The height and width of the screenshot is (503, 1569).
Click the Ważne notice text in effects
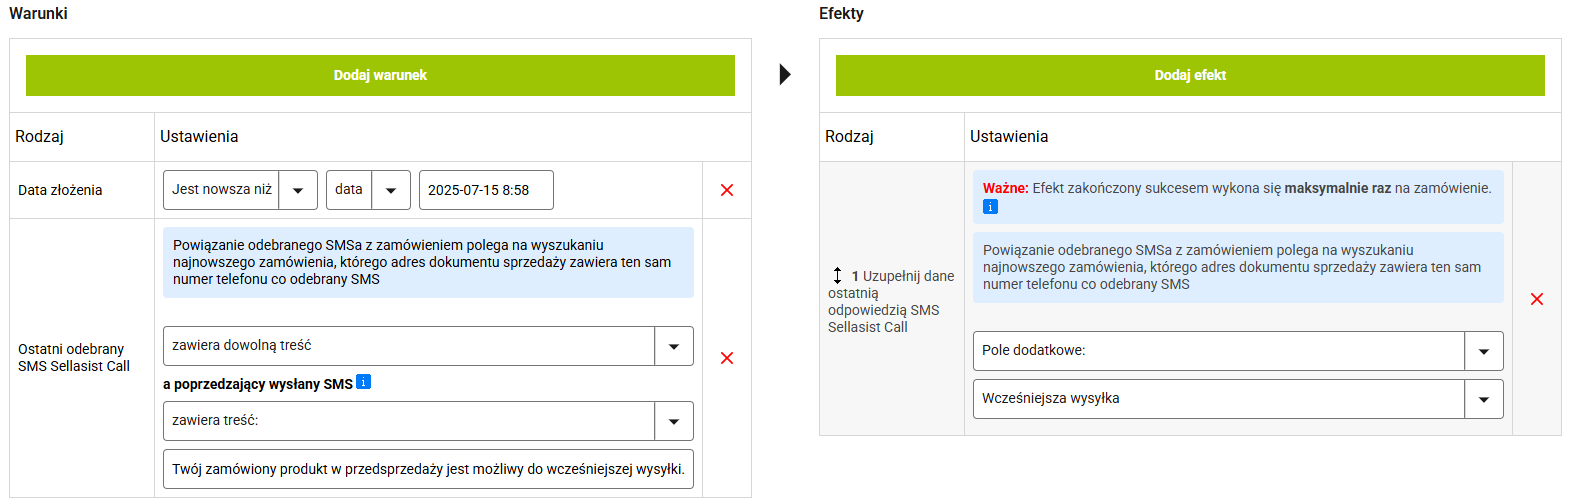(x=1237, y=188)
